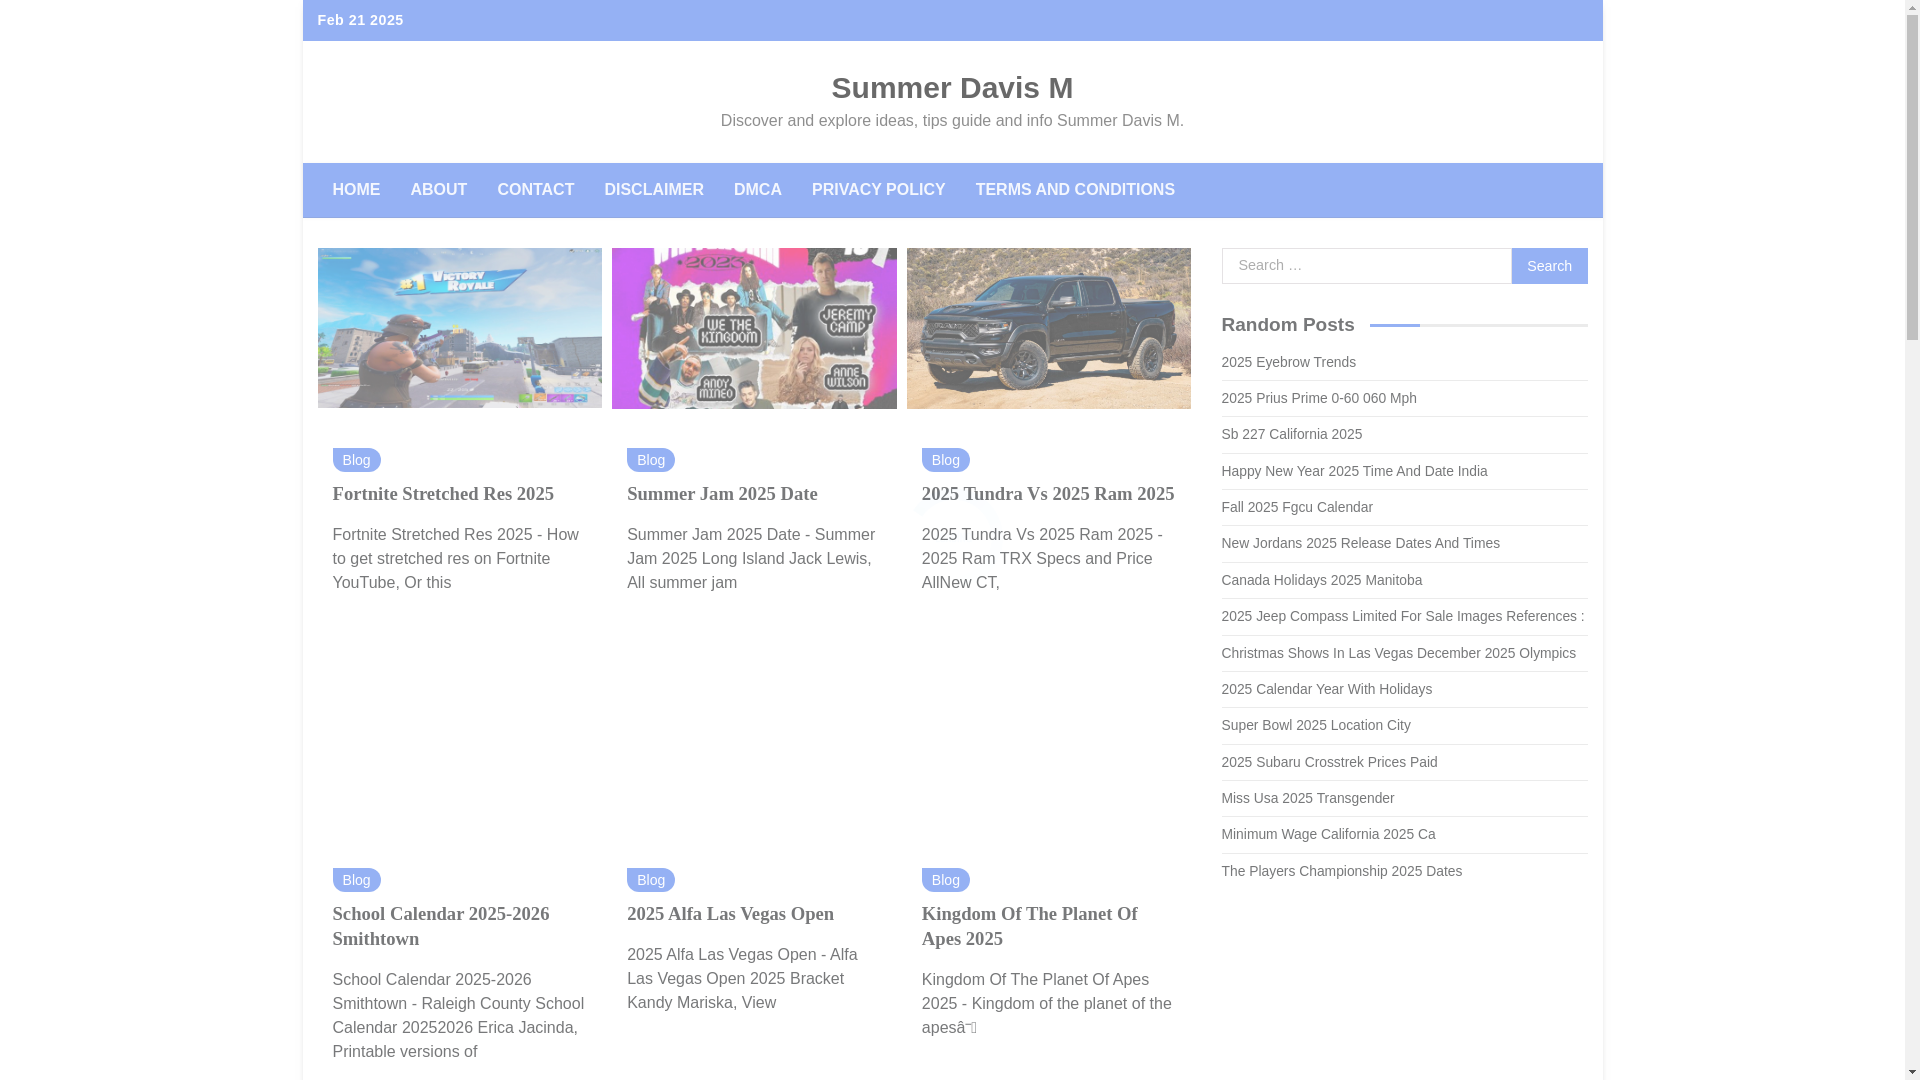This screenshot has width=1920, height=1080.
Task: Open Super Bowl 2025 Location City post
Action: 1316,725
